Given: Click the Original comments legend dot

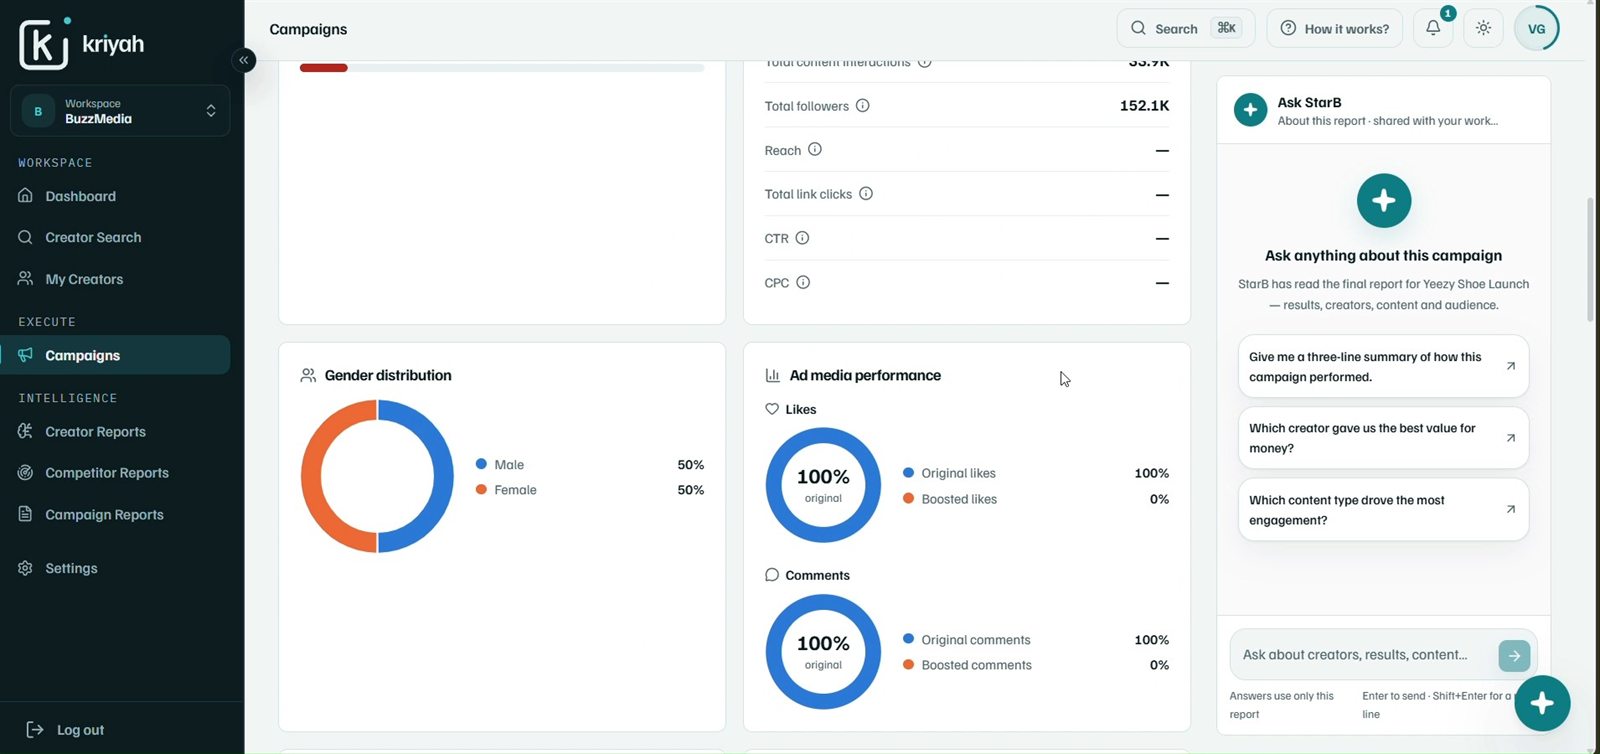Looking at the screenshot, I should click(x=908, y=638).
